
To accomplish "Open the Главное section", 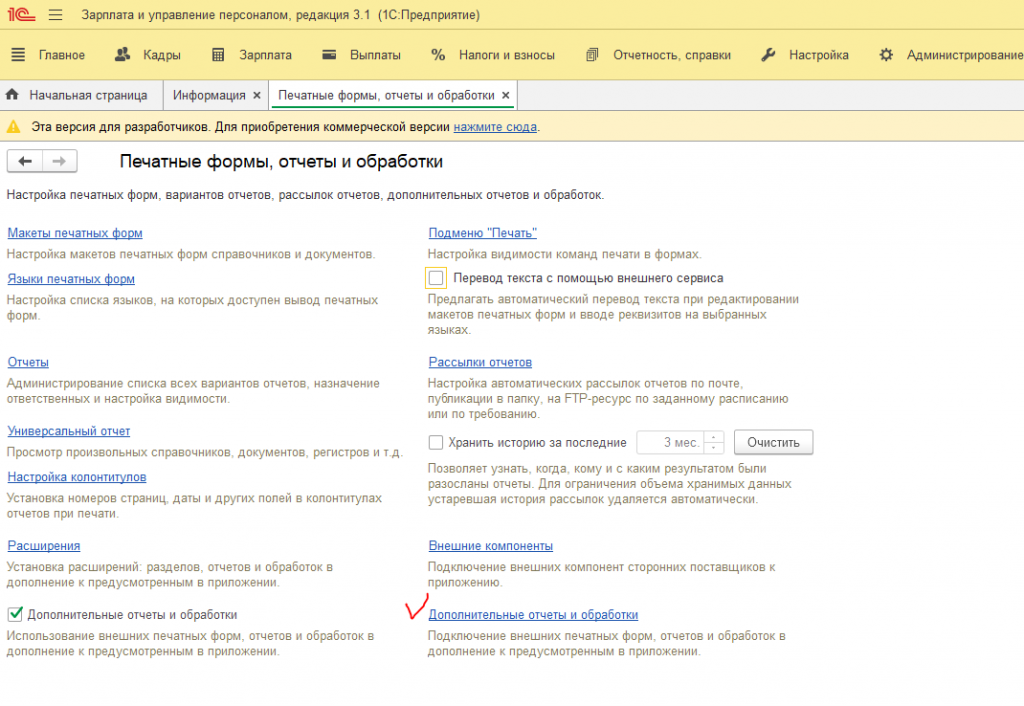I will click(61, 56).
